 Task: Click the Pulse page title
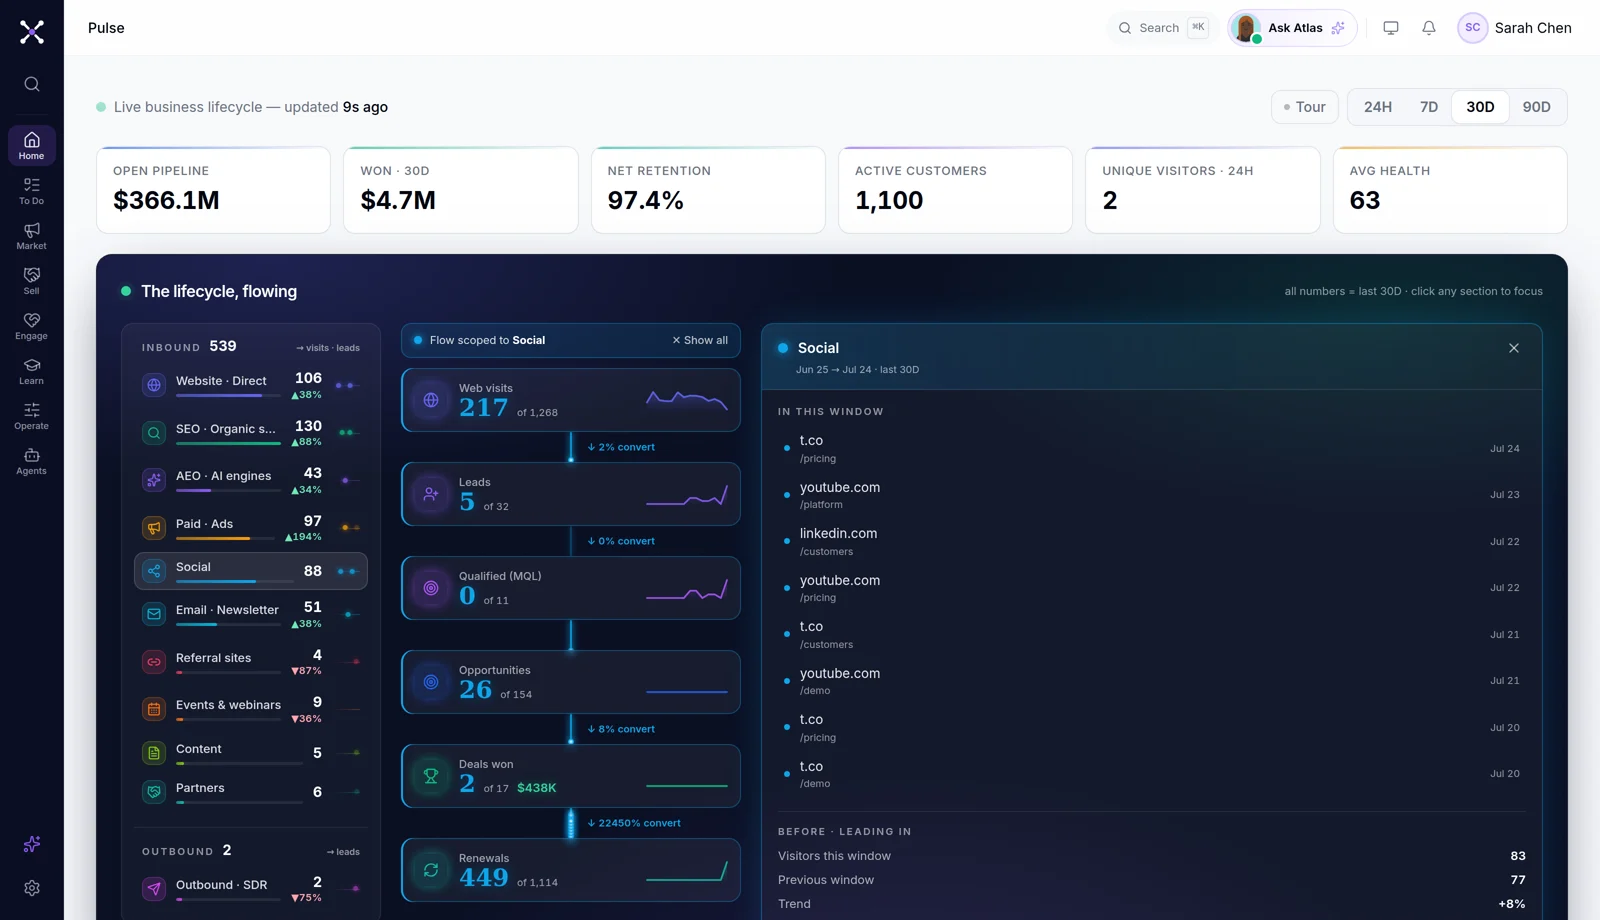(106, 28)
